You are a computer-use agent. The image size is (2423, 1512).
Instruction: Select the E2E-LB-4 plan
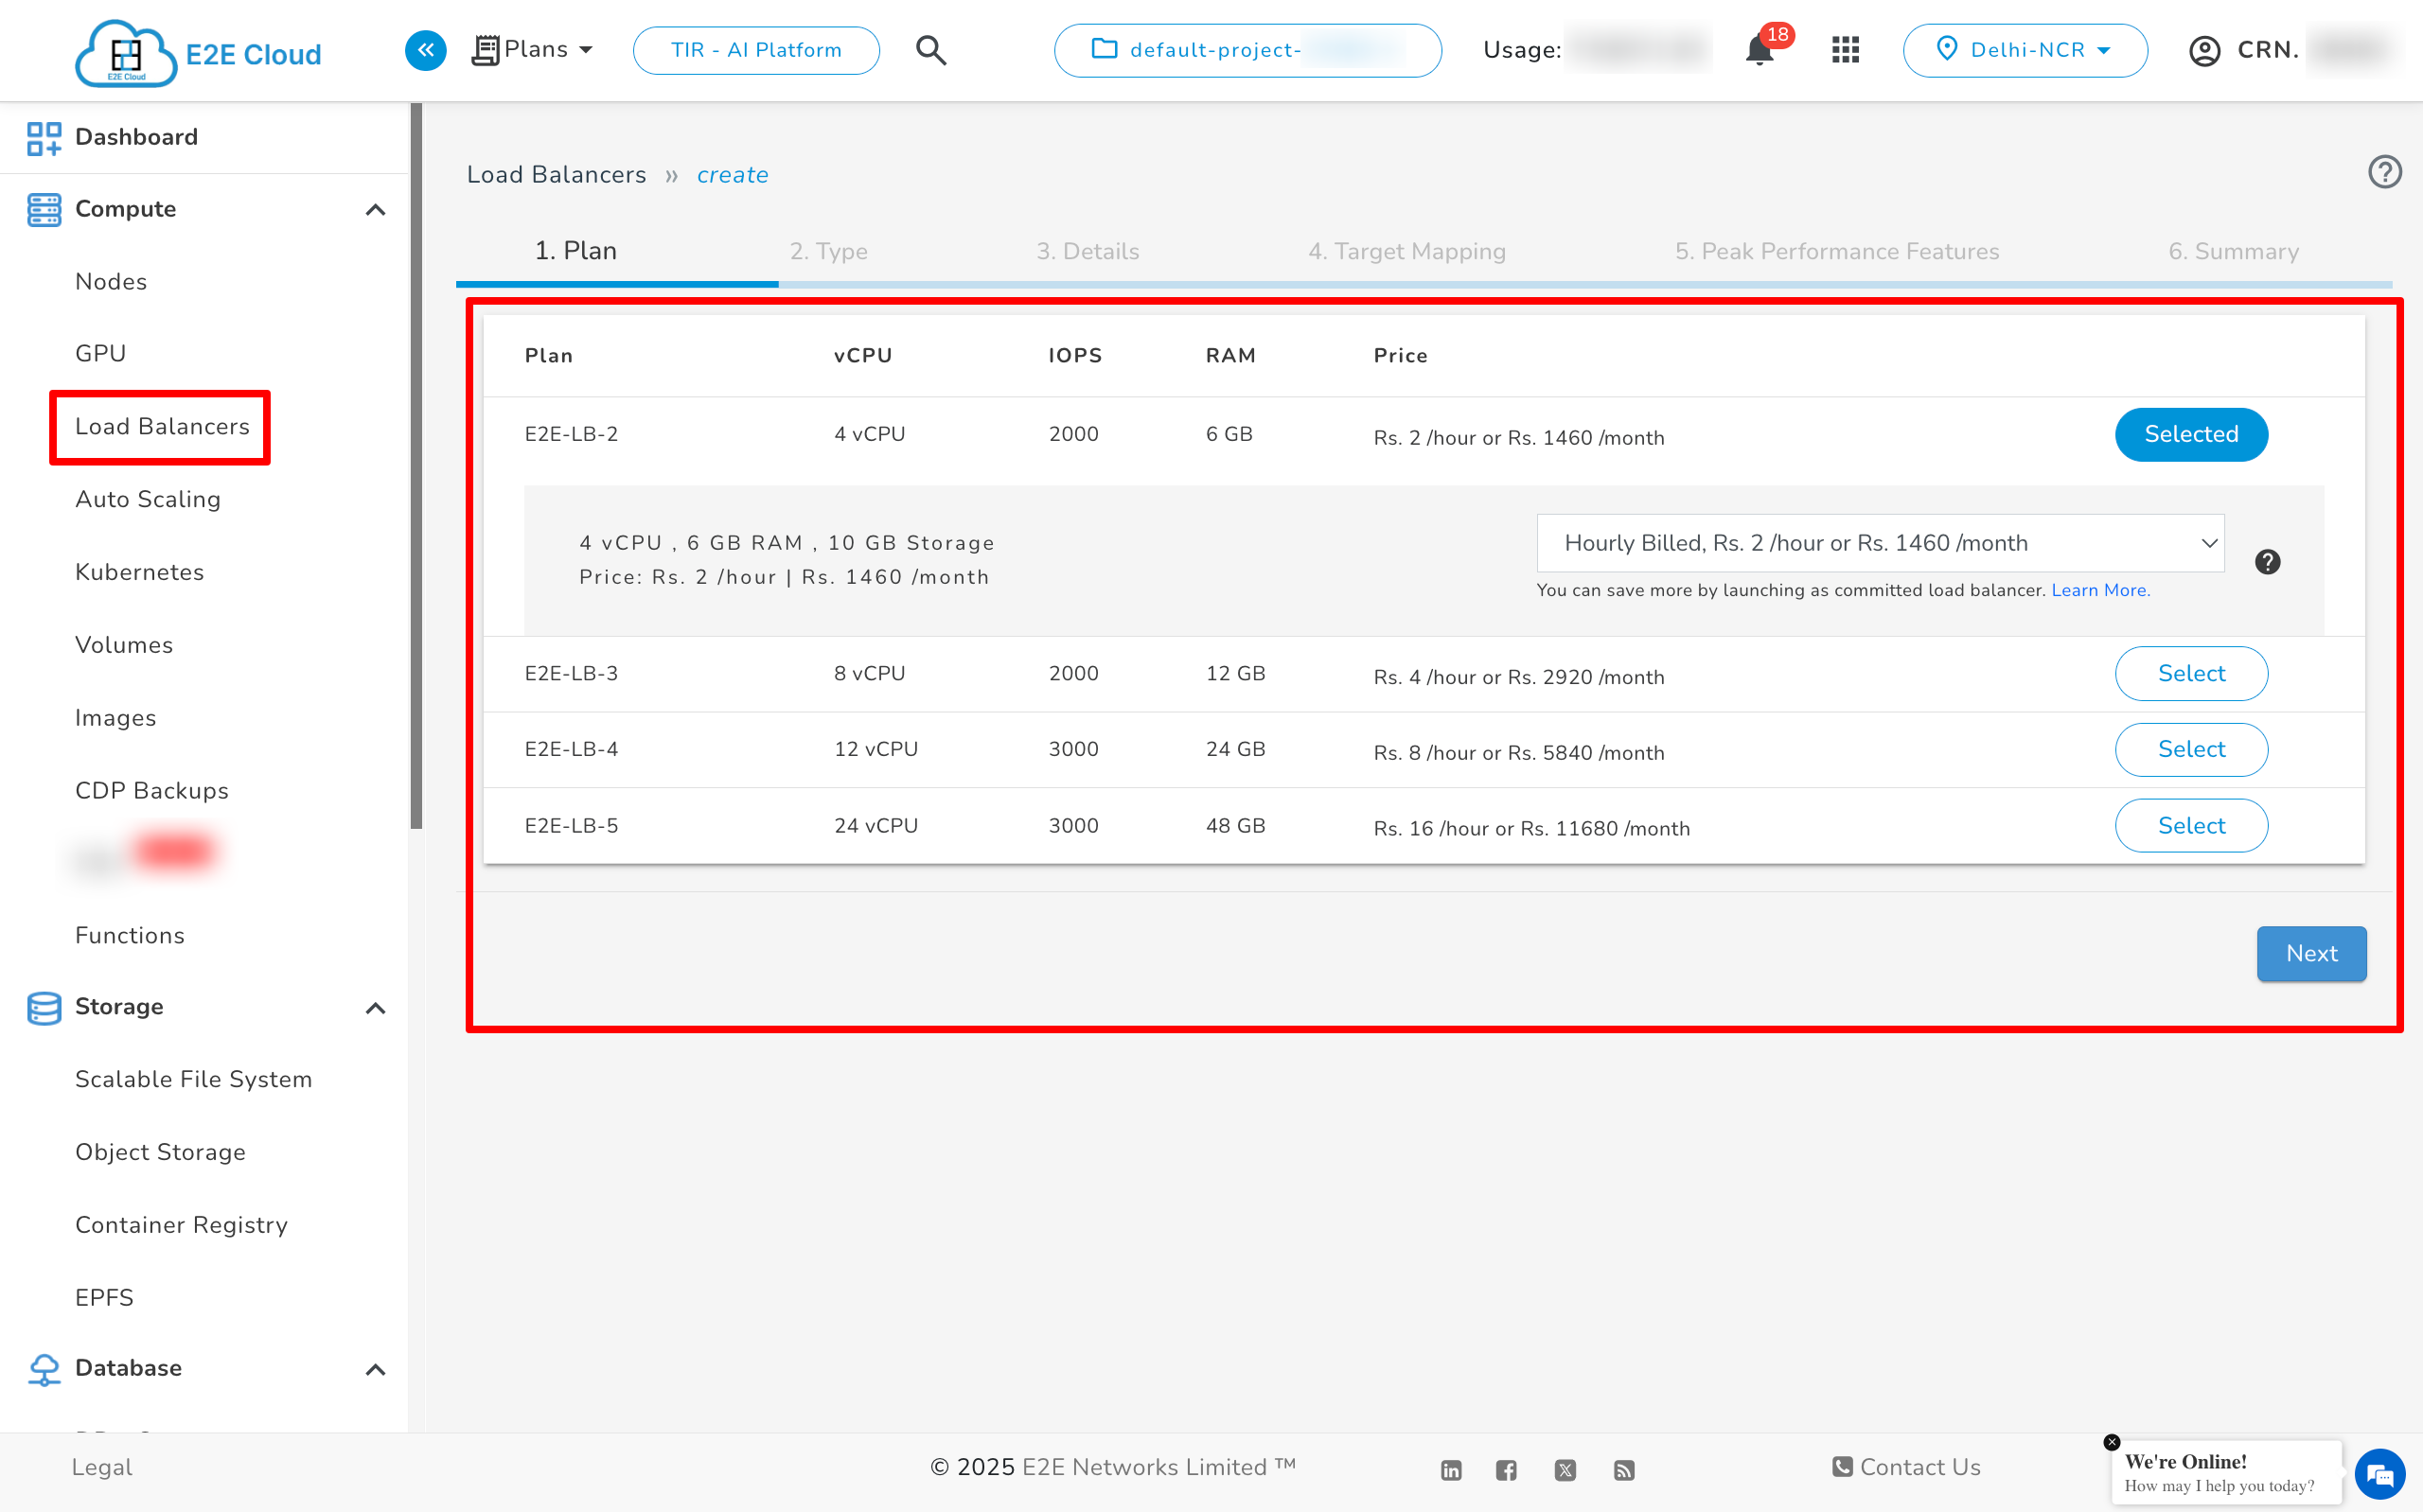[2190, 749]
